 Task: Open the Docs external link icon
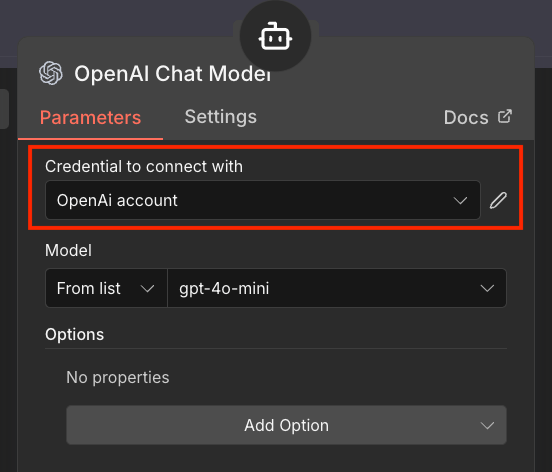click(504, 117)
